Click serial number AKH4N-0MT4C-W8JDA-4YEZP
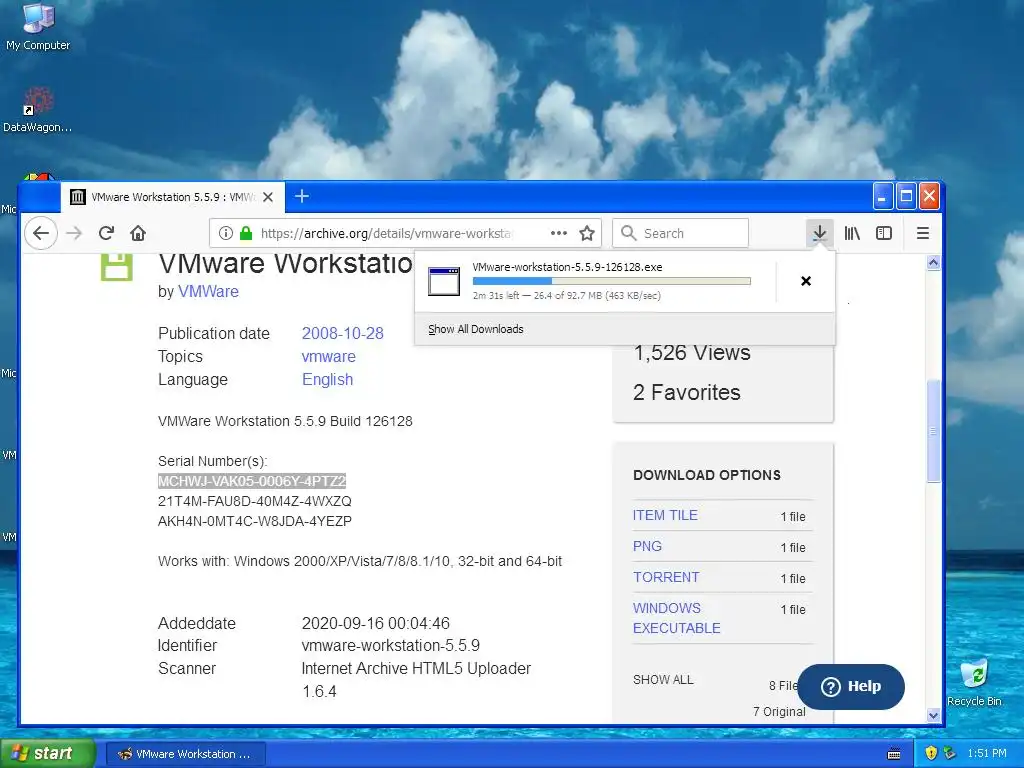1024x768 pixels. (x=255, y=521)
